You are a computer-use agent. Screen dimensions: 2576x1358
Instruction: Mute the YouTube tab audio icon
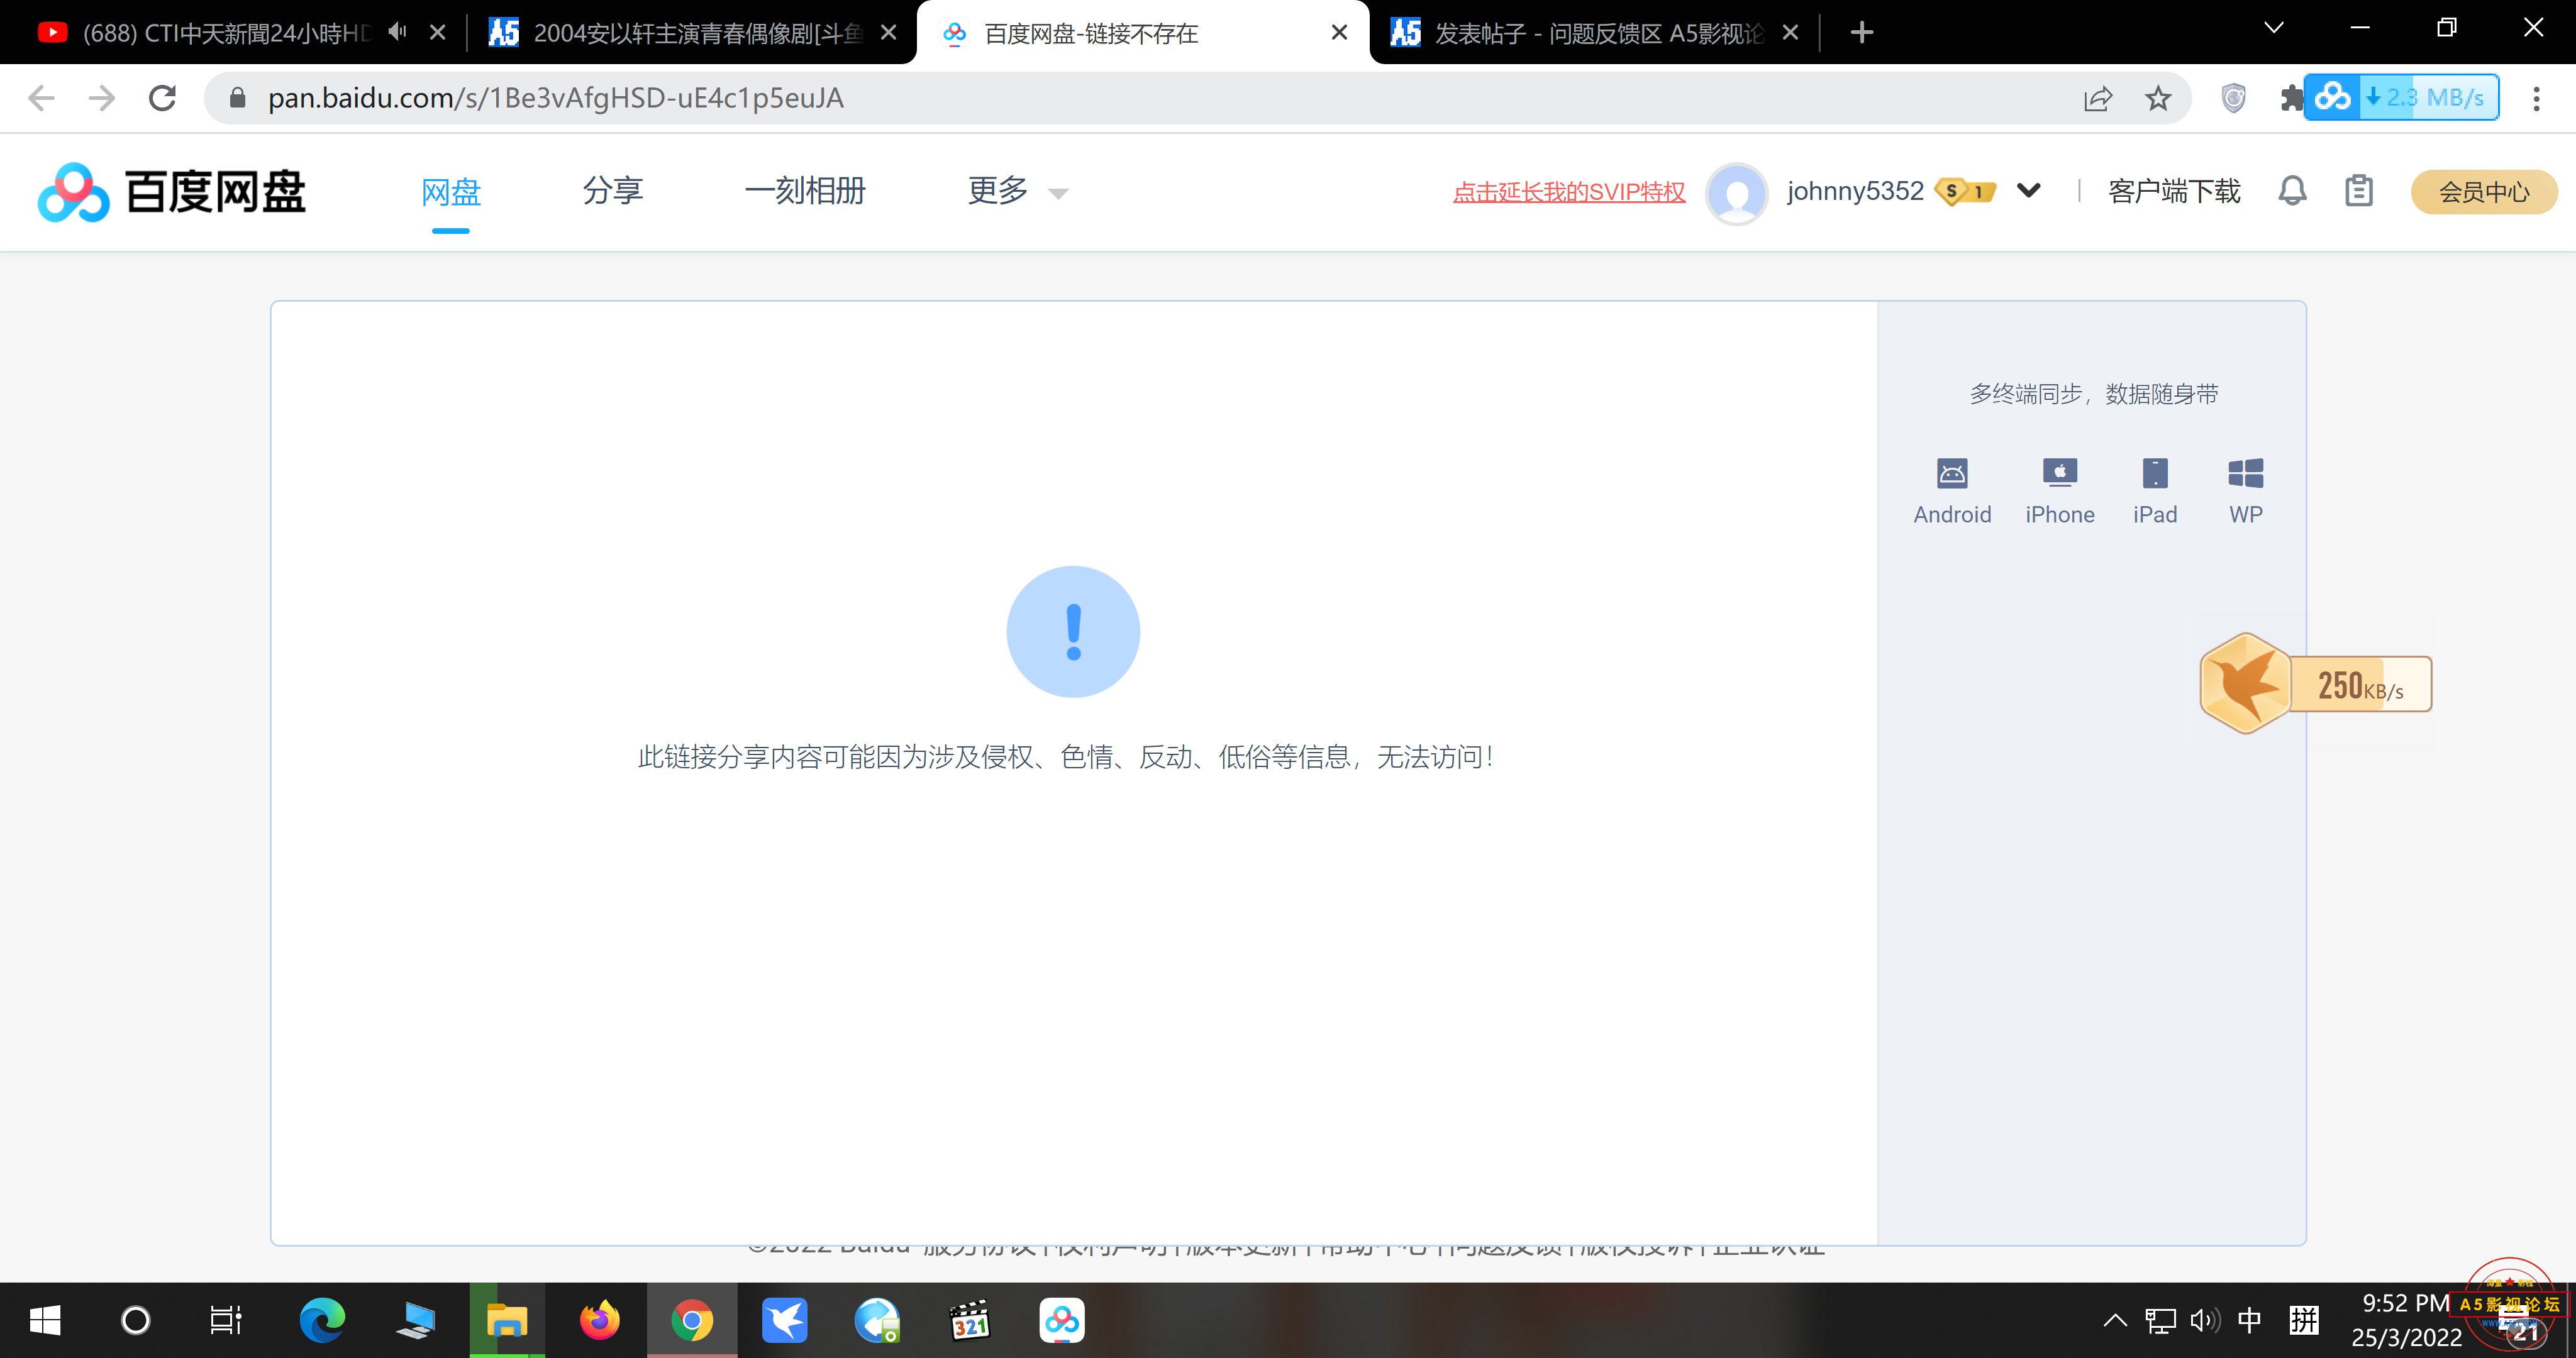398,32
